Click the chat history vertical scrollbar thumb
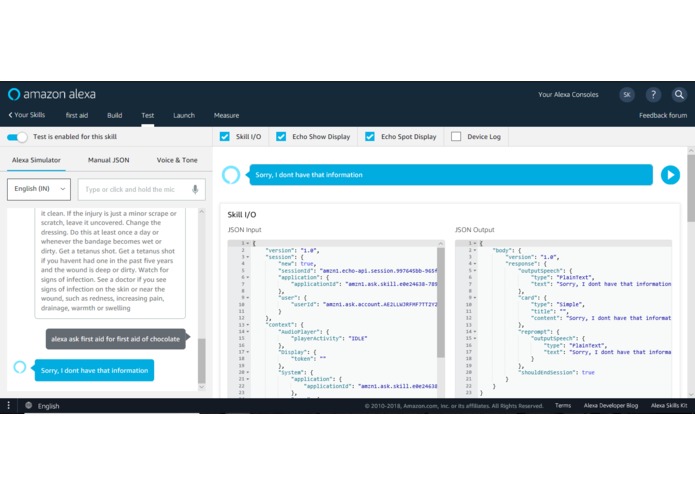Screen dimensions: 695x494 tap(202, 361)
